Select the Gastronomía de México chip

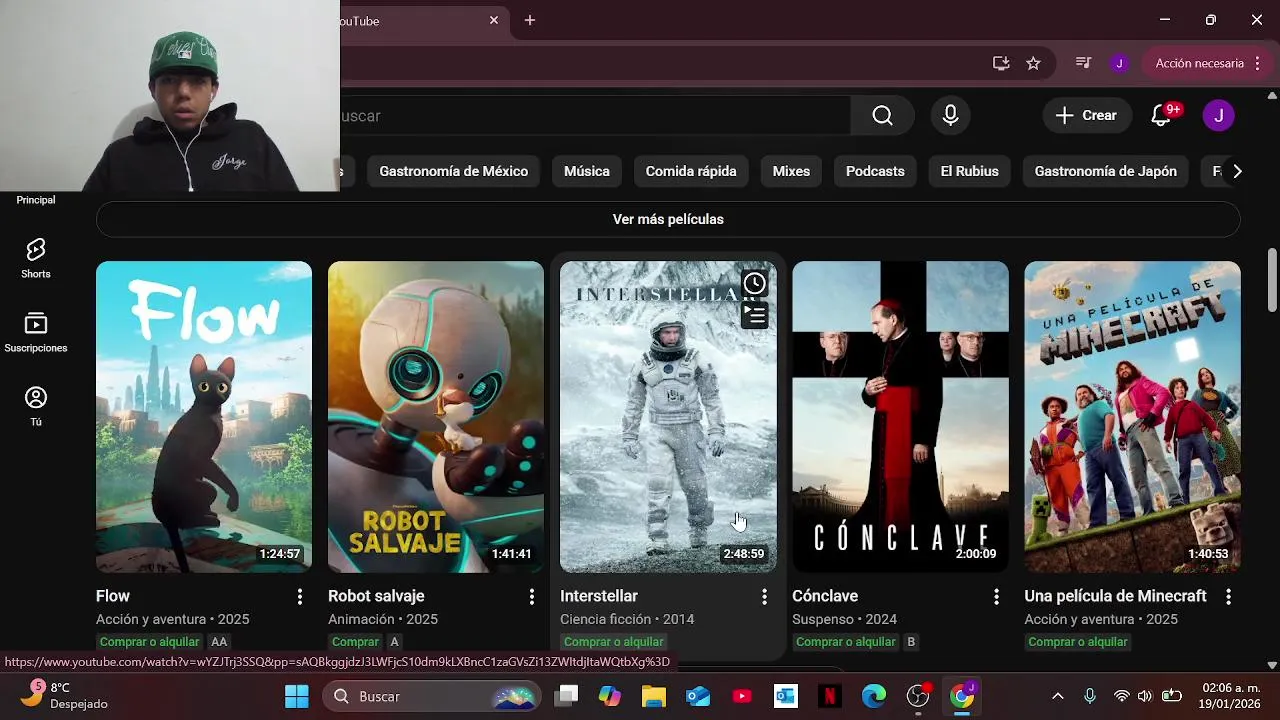[x=453, y=171]
